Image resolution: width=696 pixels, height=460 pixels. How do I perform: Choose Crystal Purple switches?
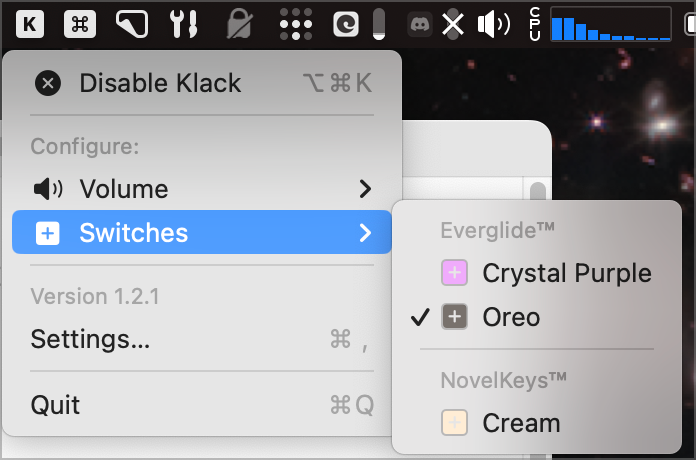[x=566, y=273]
